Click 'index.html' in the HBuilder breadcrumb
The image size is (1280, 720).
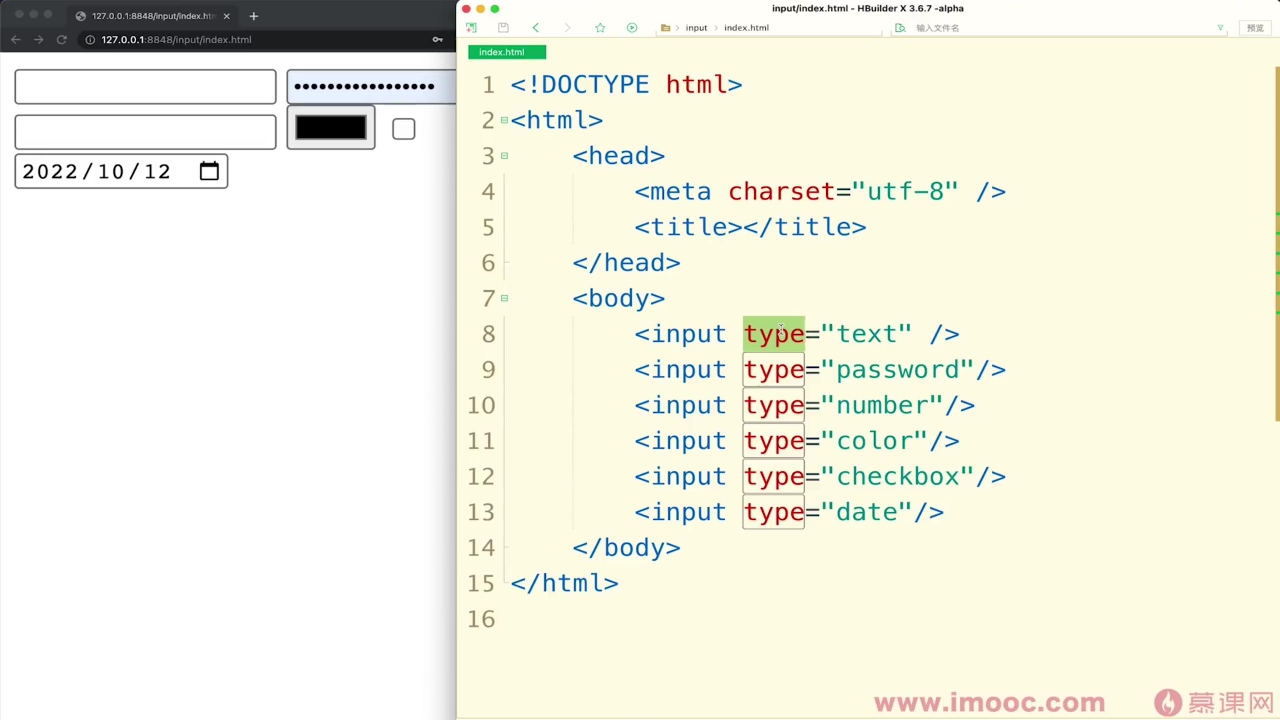pos(746,28)
